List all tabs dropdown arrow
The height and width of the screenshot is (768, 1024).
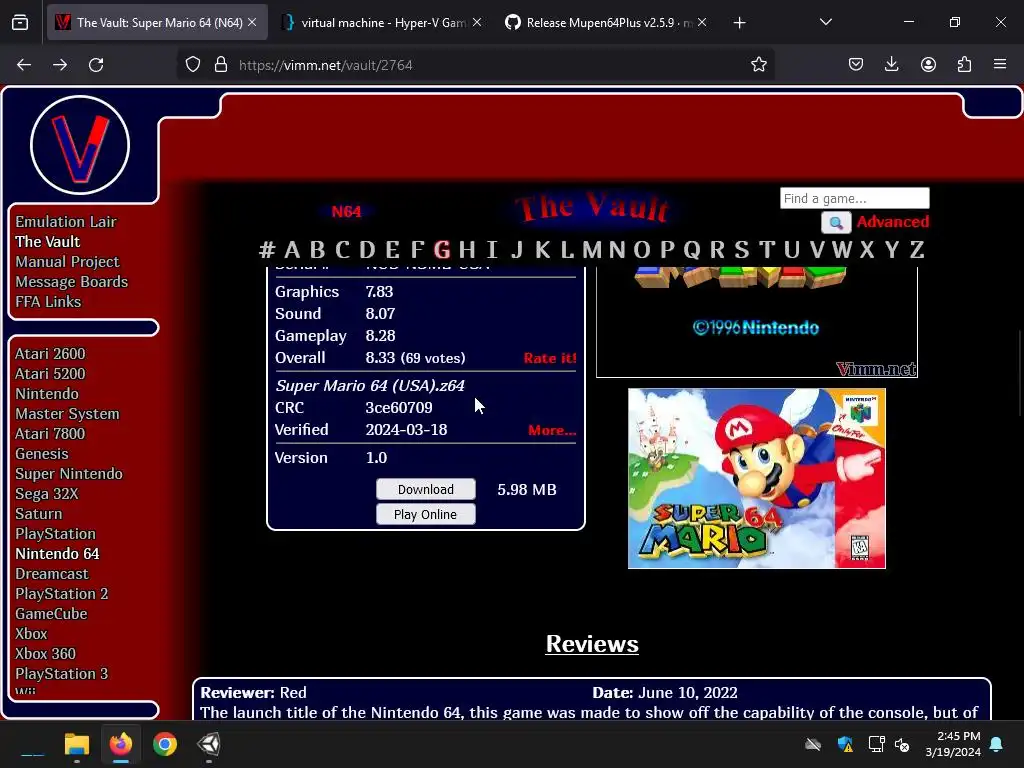coord(825,22)
